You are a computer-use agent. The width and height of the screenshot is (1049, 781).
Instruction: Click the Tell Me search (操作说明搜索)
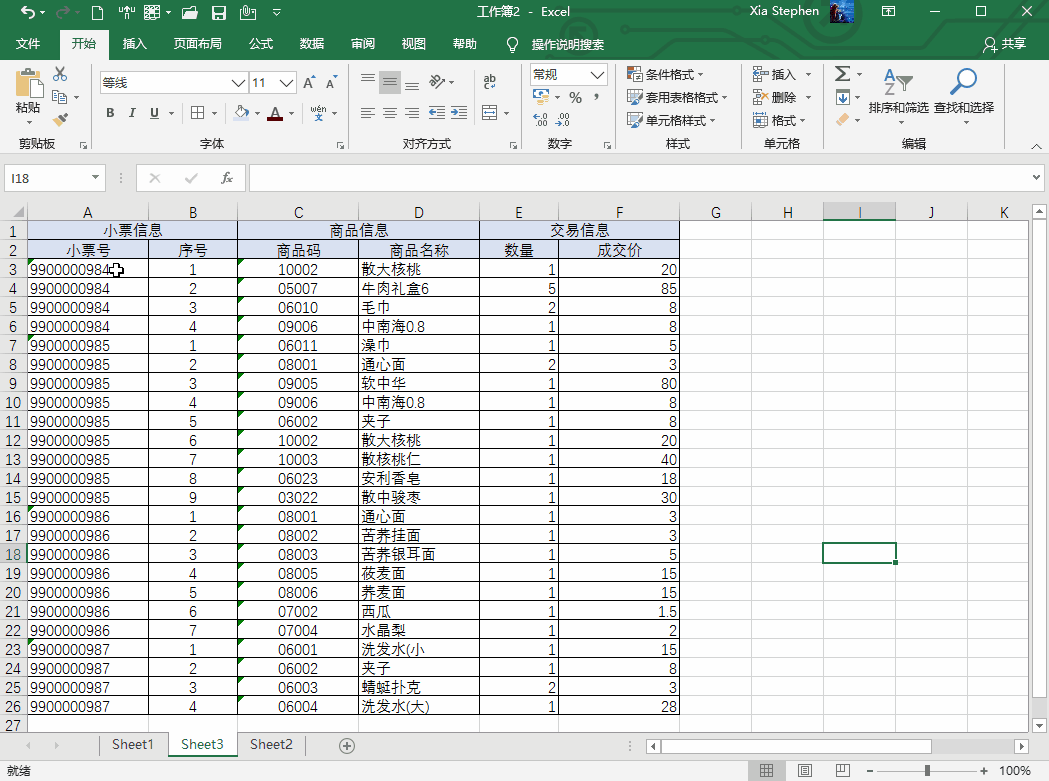pyautogui.click(x=567, y=44)
